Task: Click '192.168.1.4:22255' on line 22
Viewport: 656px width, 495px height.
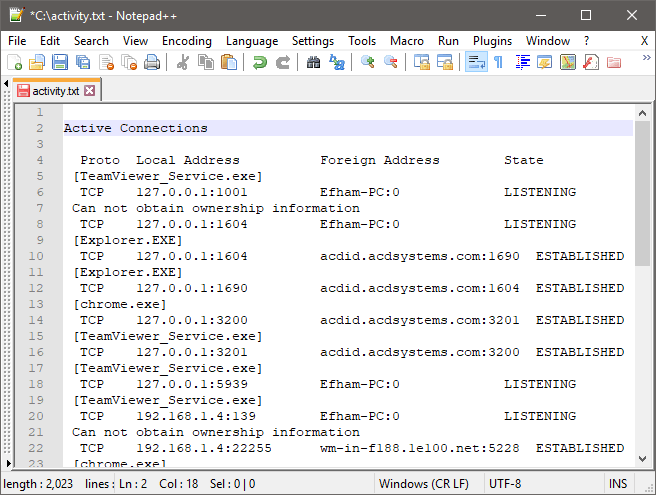Action: pyautogui.click(x=204, y=448)
